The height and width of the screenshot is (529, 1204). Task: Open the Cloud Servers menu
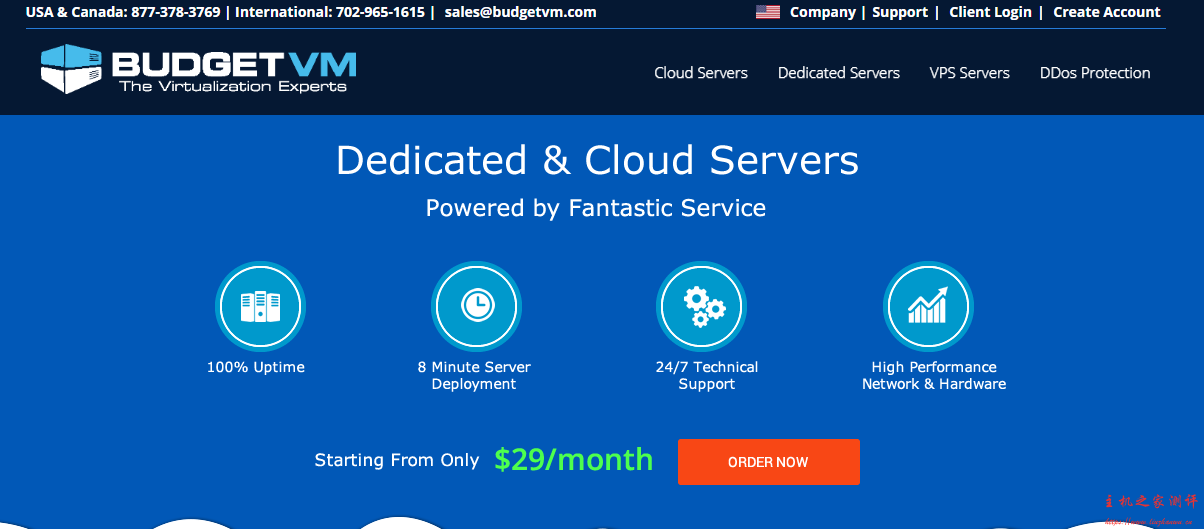pos(701,73)
